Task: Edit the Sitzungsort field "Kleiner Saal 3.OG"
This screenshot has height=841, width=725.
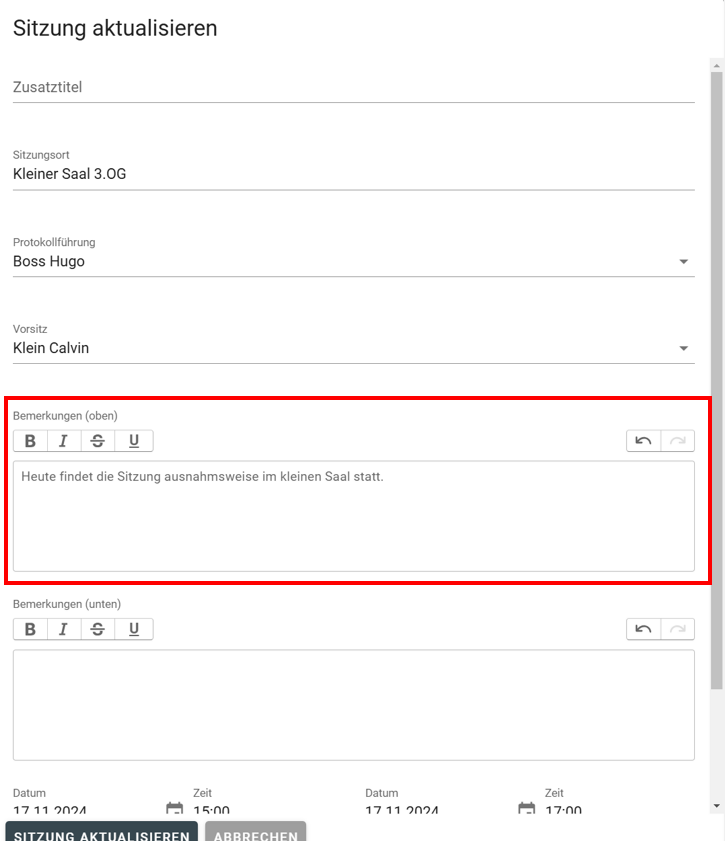Action: [x=353, y=174]
